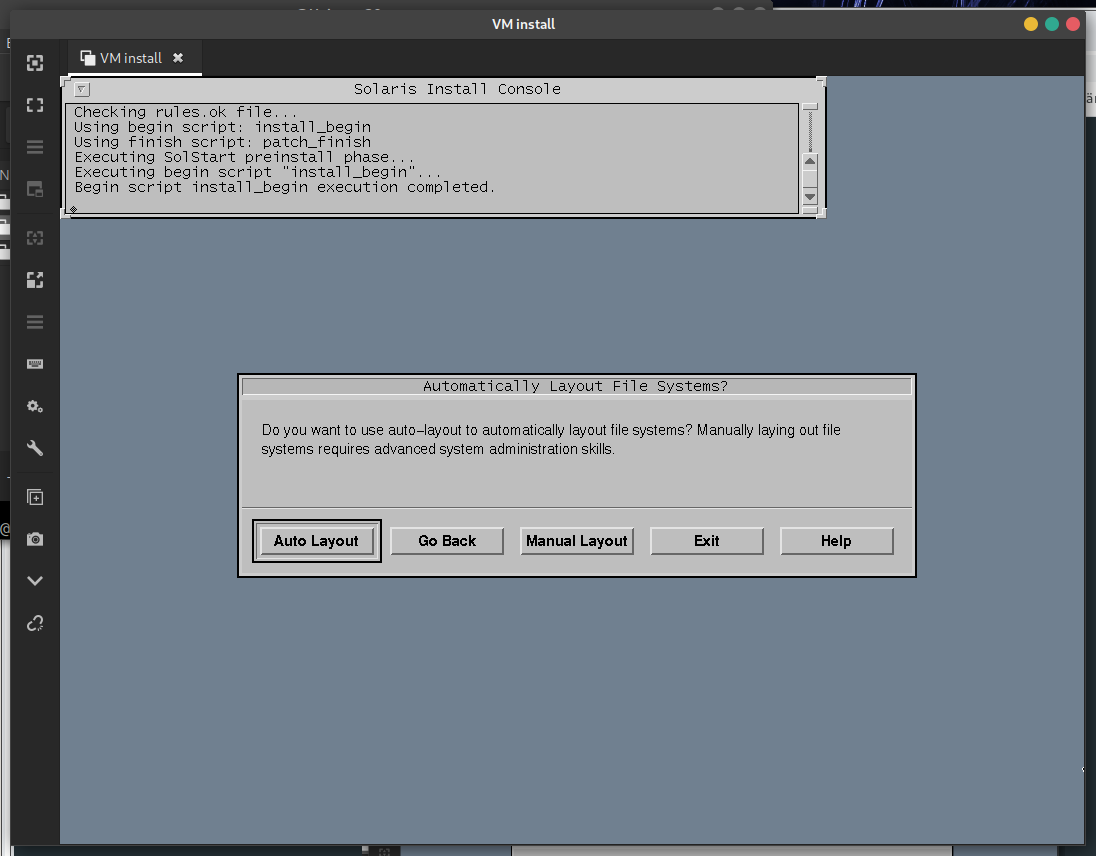Click the Exit button in the dialog
Screen dimensions: 1096x856
(x=707, y=541)
